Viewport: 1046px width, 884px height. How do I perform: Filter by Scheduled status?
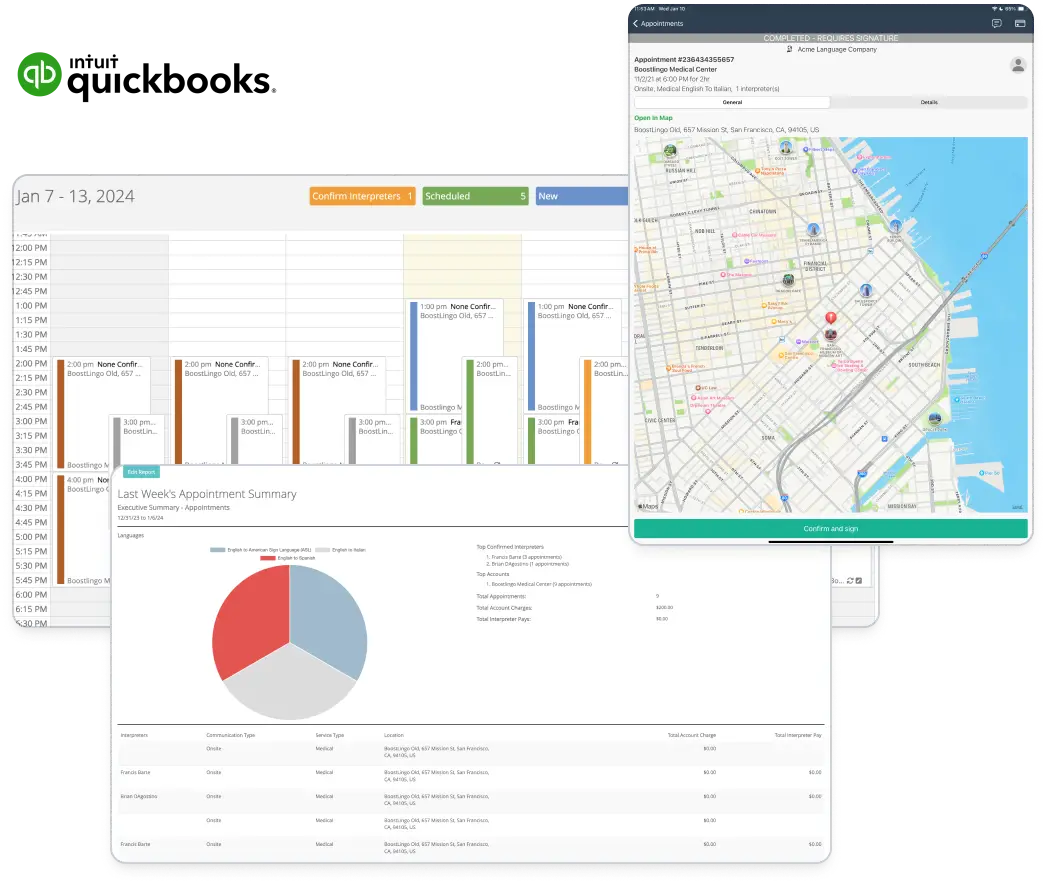pos(475,196)
